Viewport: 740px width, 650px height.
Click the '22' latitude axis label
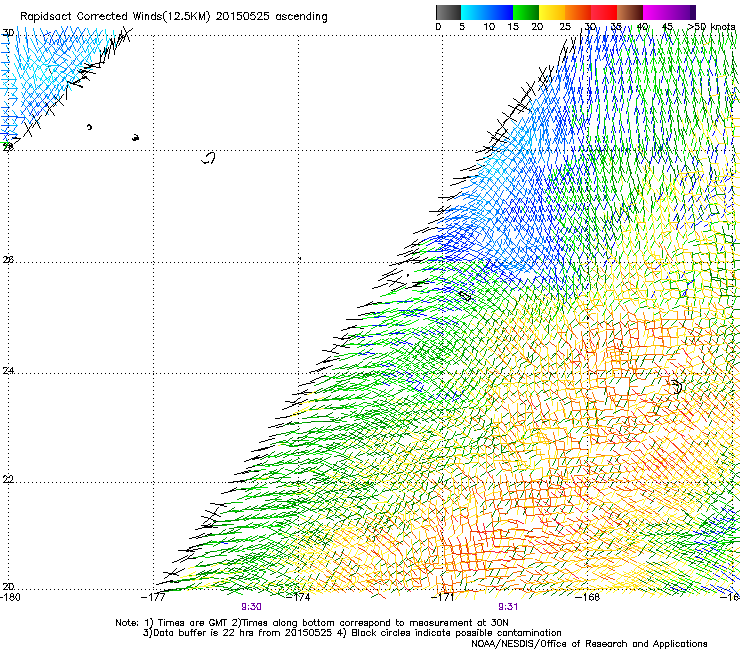[8, 479]
